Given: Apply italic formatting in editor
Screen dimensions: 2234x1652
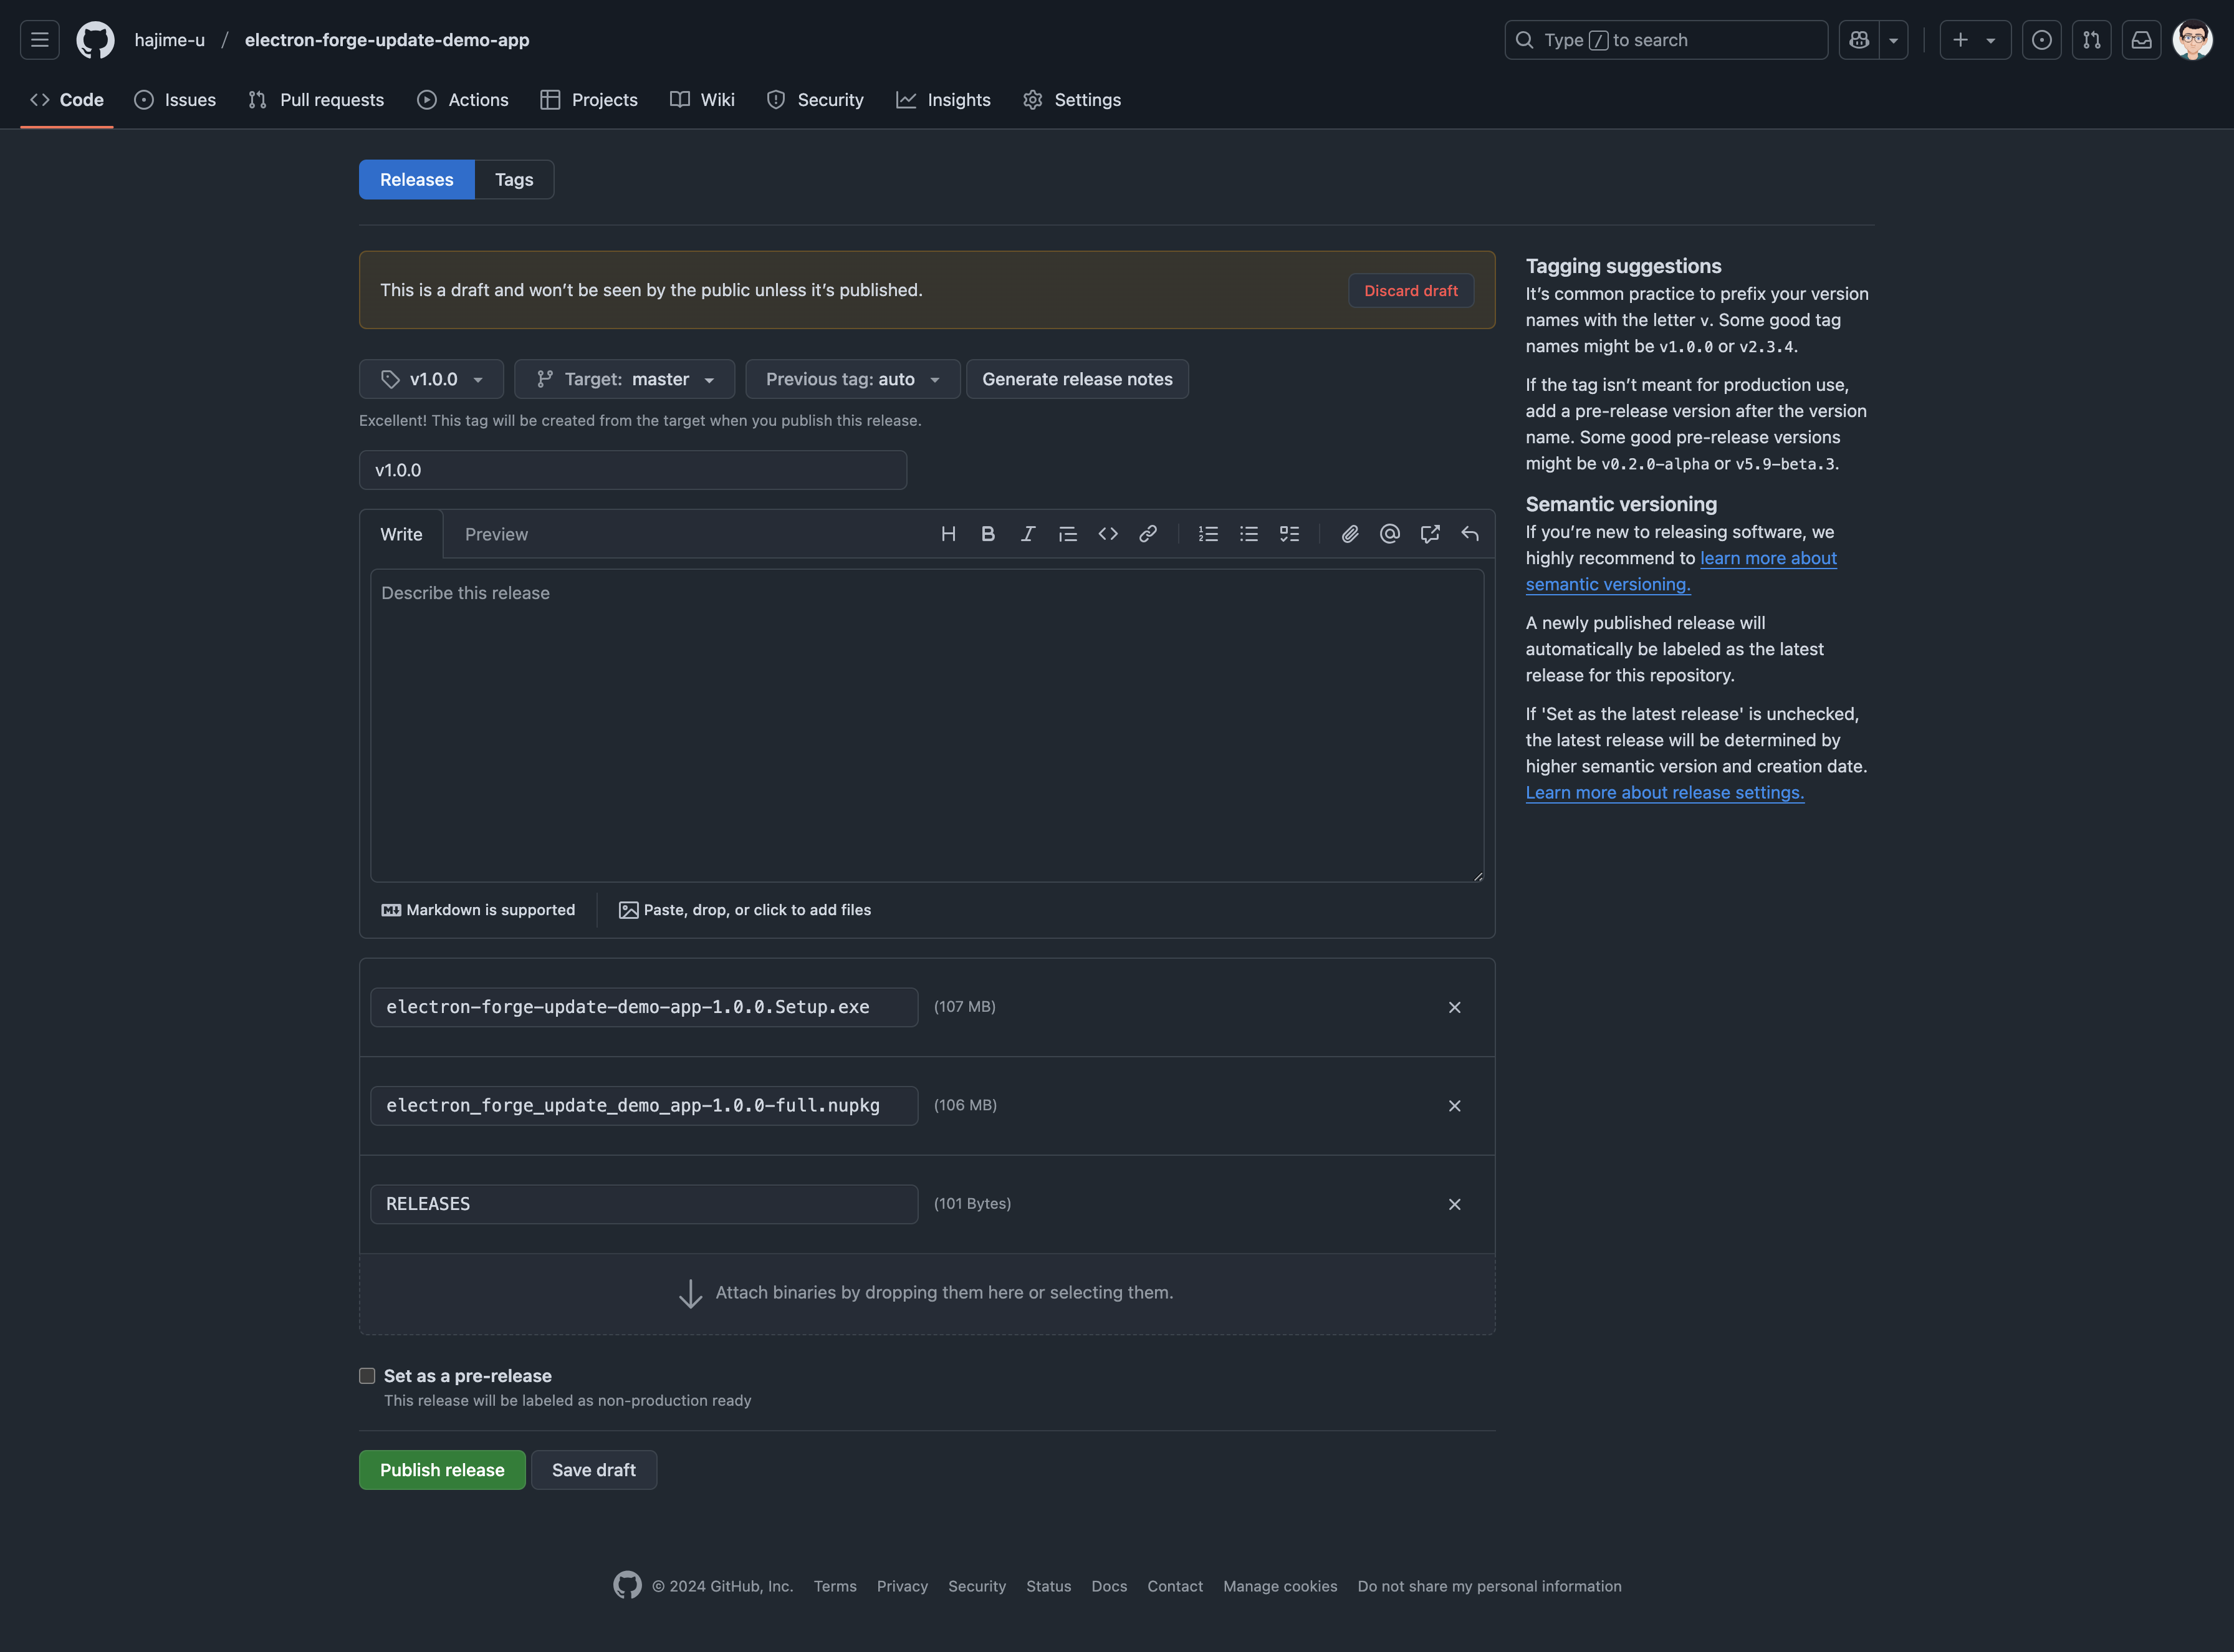Looking at the screenshot, I should (1028, 534).
